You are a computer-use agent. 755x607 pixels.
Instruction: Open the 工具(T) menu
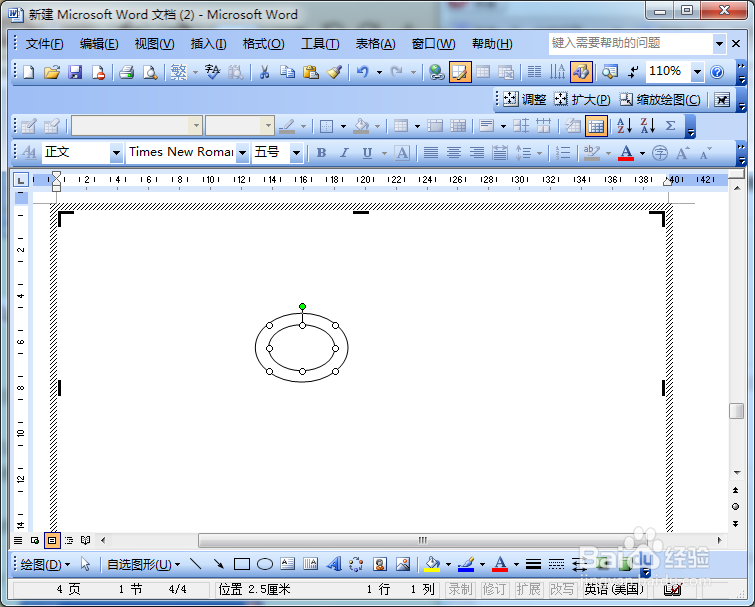[x=320, y=44]
